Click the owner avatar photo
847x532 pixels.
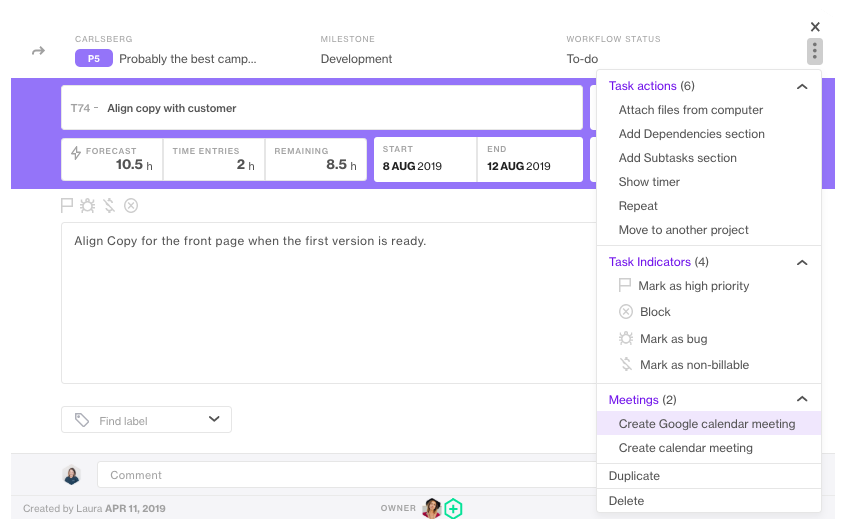point(432,508)
